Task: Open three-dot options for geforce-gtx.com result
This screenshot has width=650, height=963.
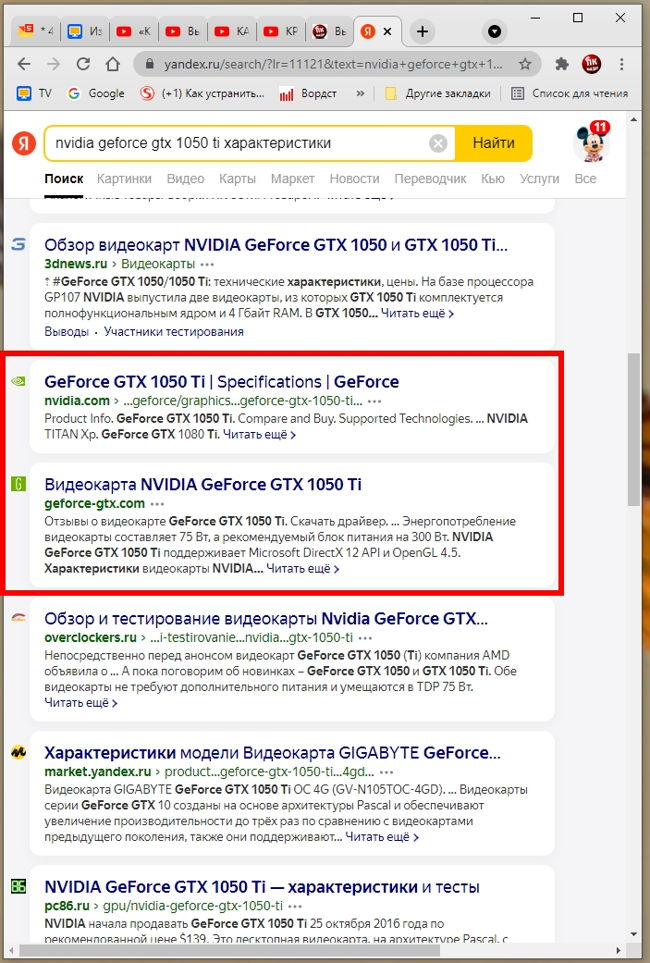Action: (157, 504)
